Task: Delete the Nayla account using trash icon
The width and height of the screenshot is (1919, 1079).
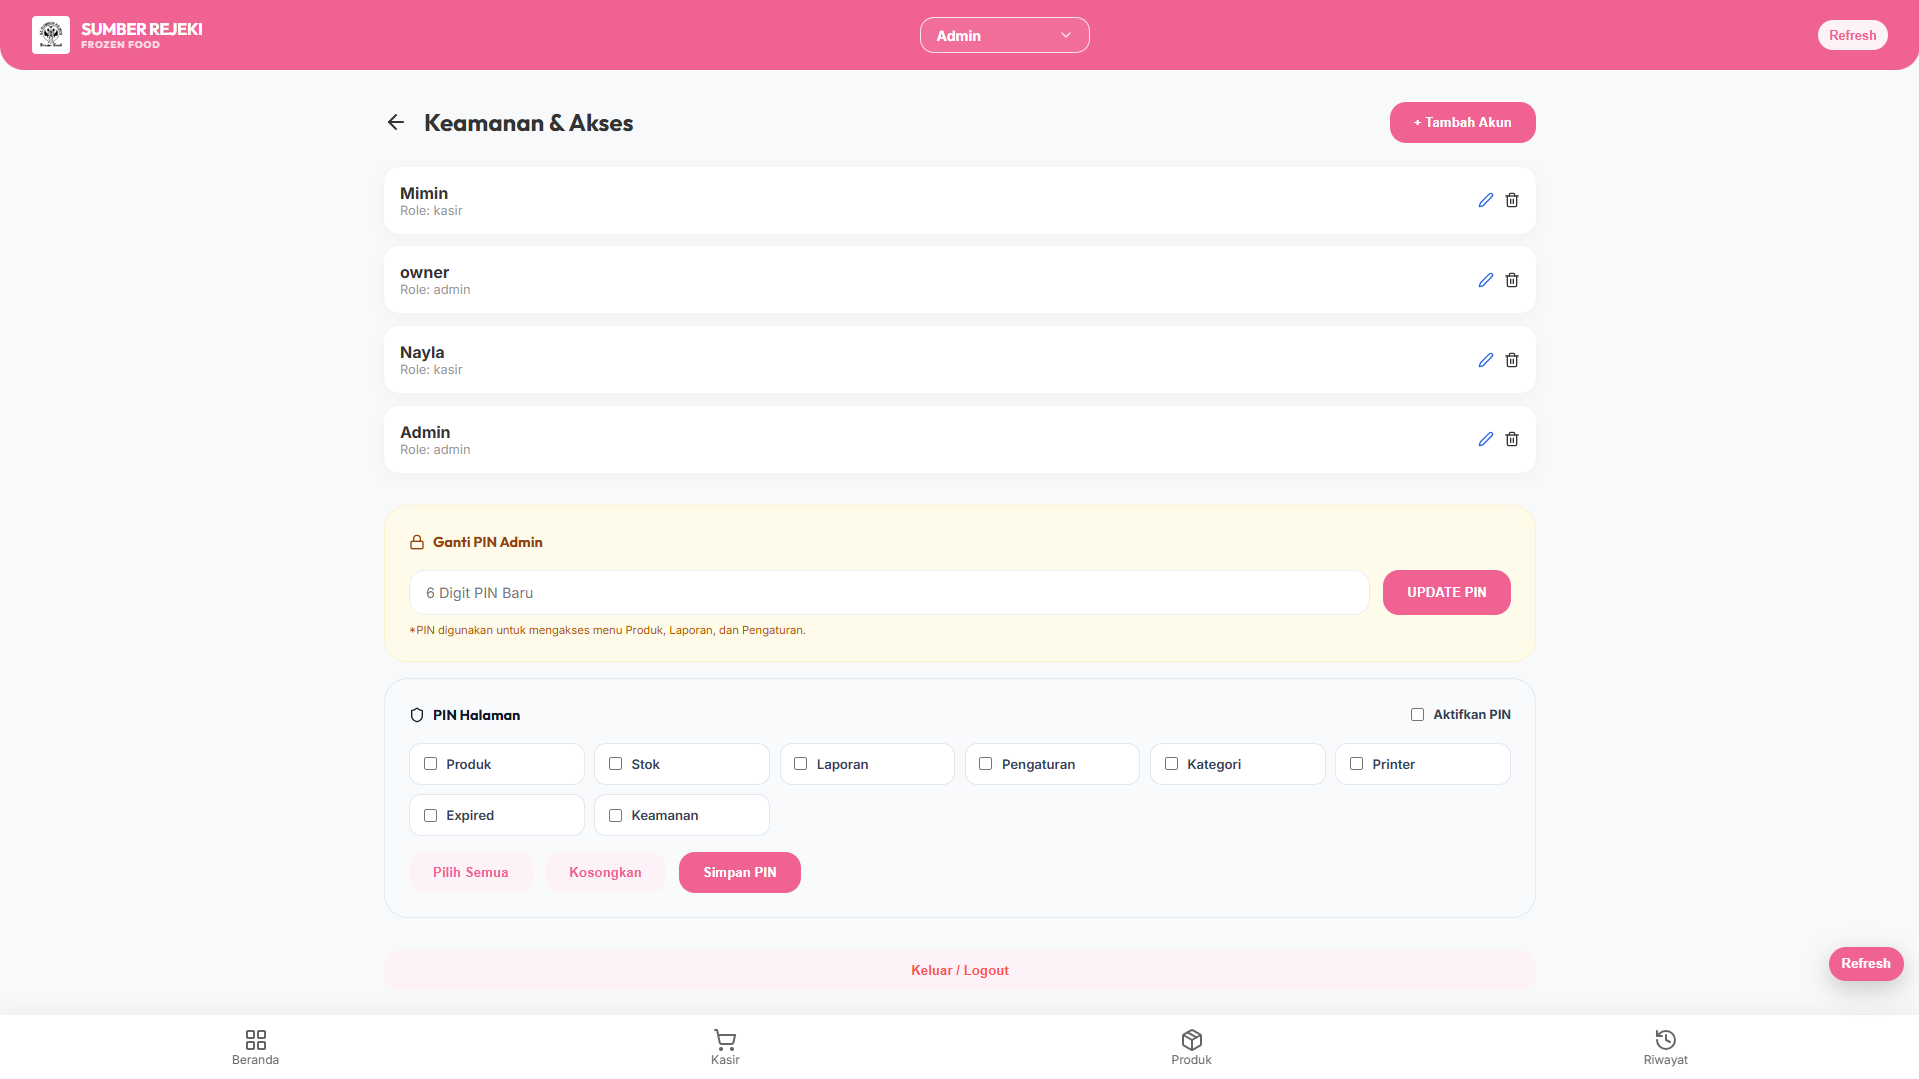Action: coord(1512,360)
